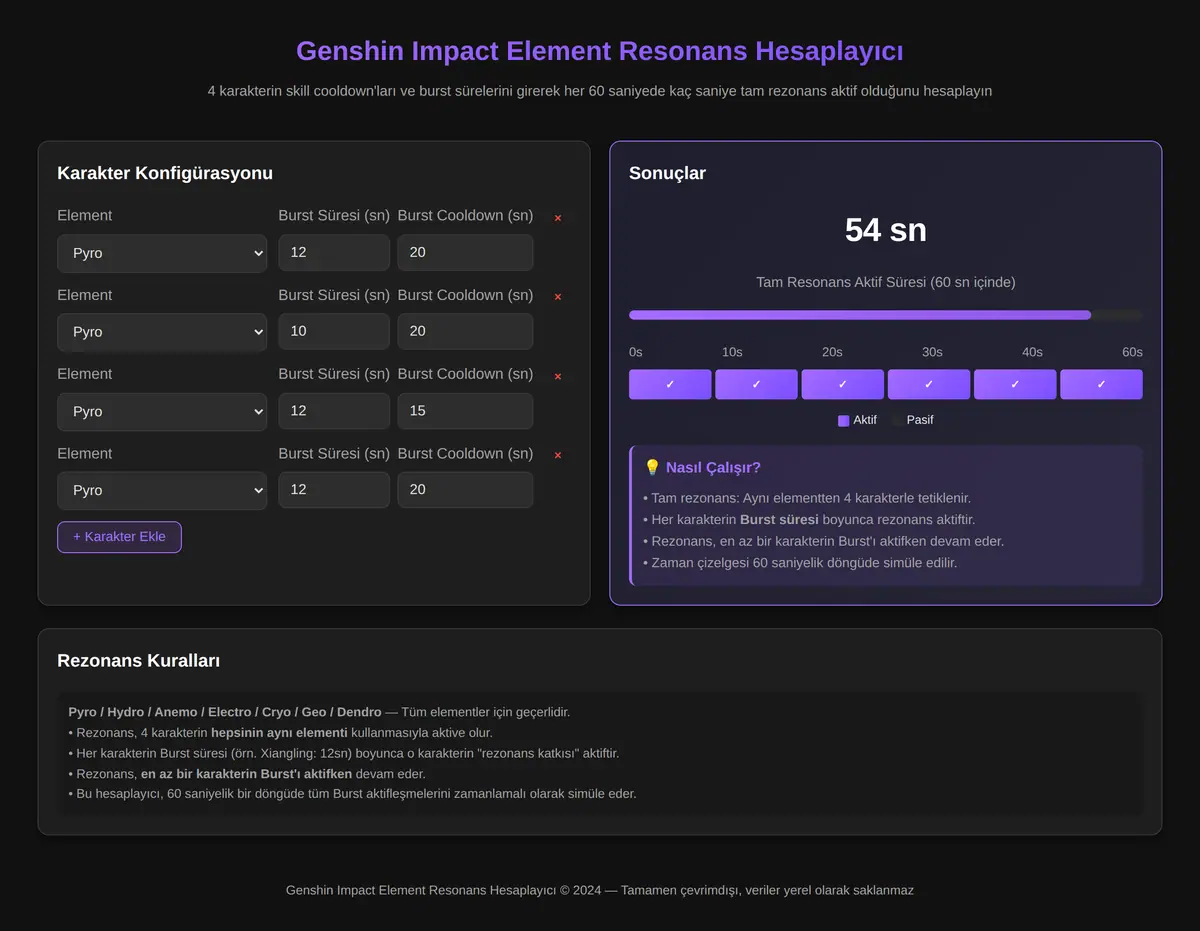Screen dimensions: 1200x931
Task: Select timeline segment under 30s label
Action: [929, 384]
